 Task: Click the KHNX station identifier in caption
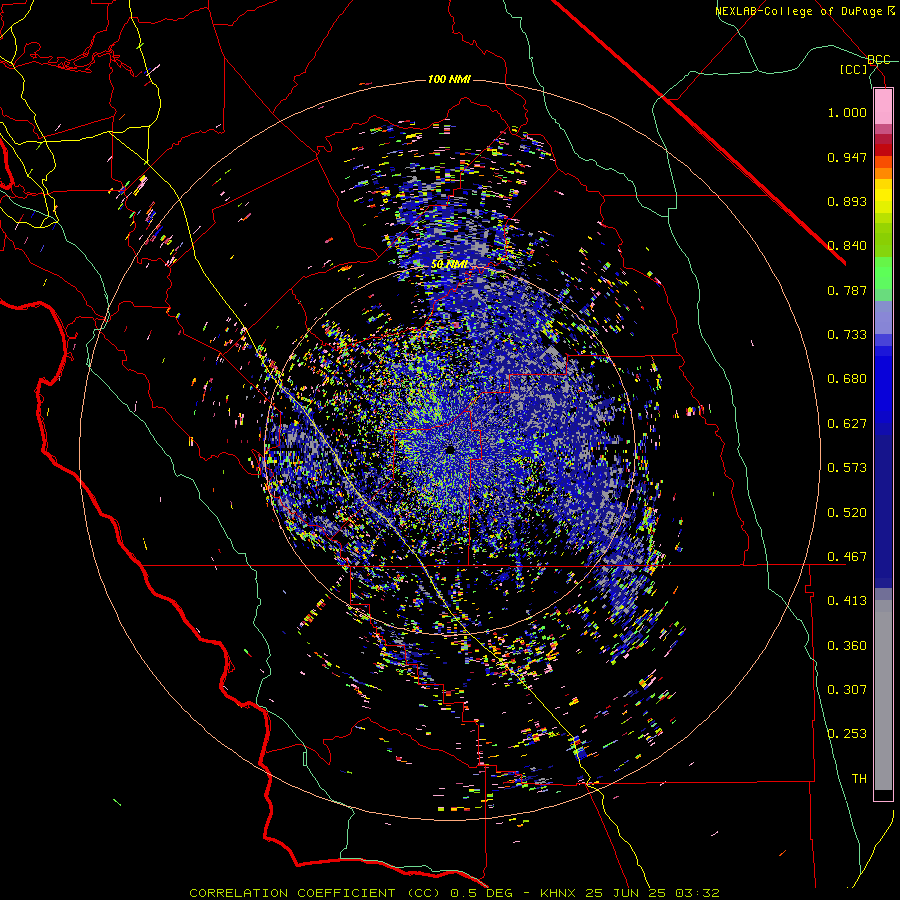(559, 893)
